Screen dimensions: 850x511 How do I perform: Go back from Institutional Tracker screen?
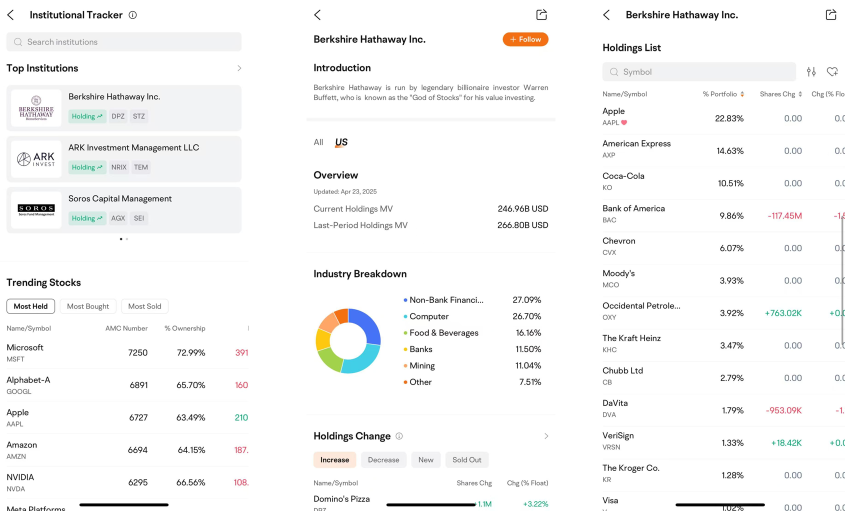(x=11, y=15)
